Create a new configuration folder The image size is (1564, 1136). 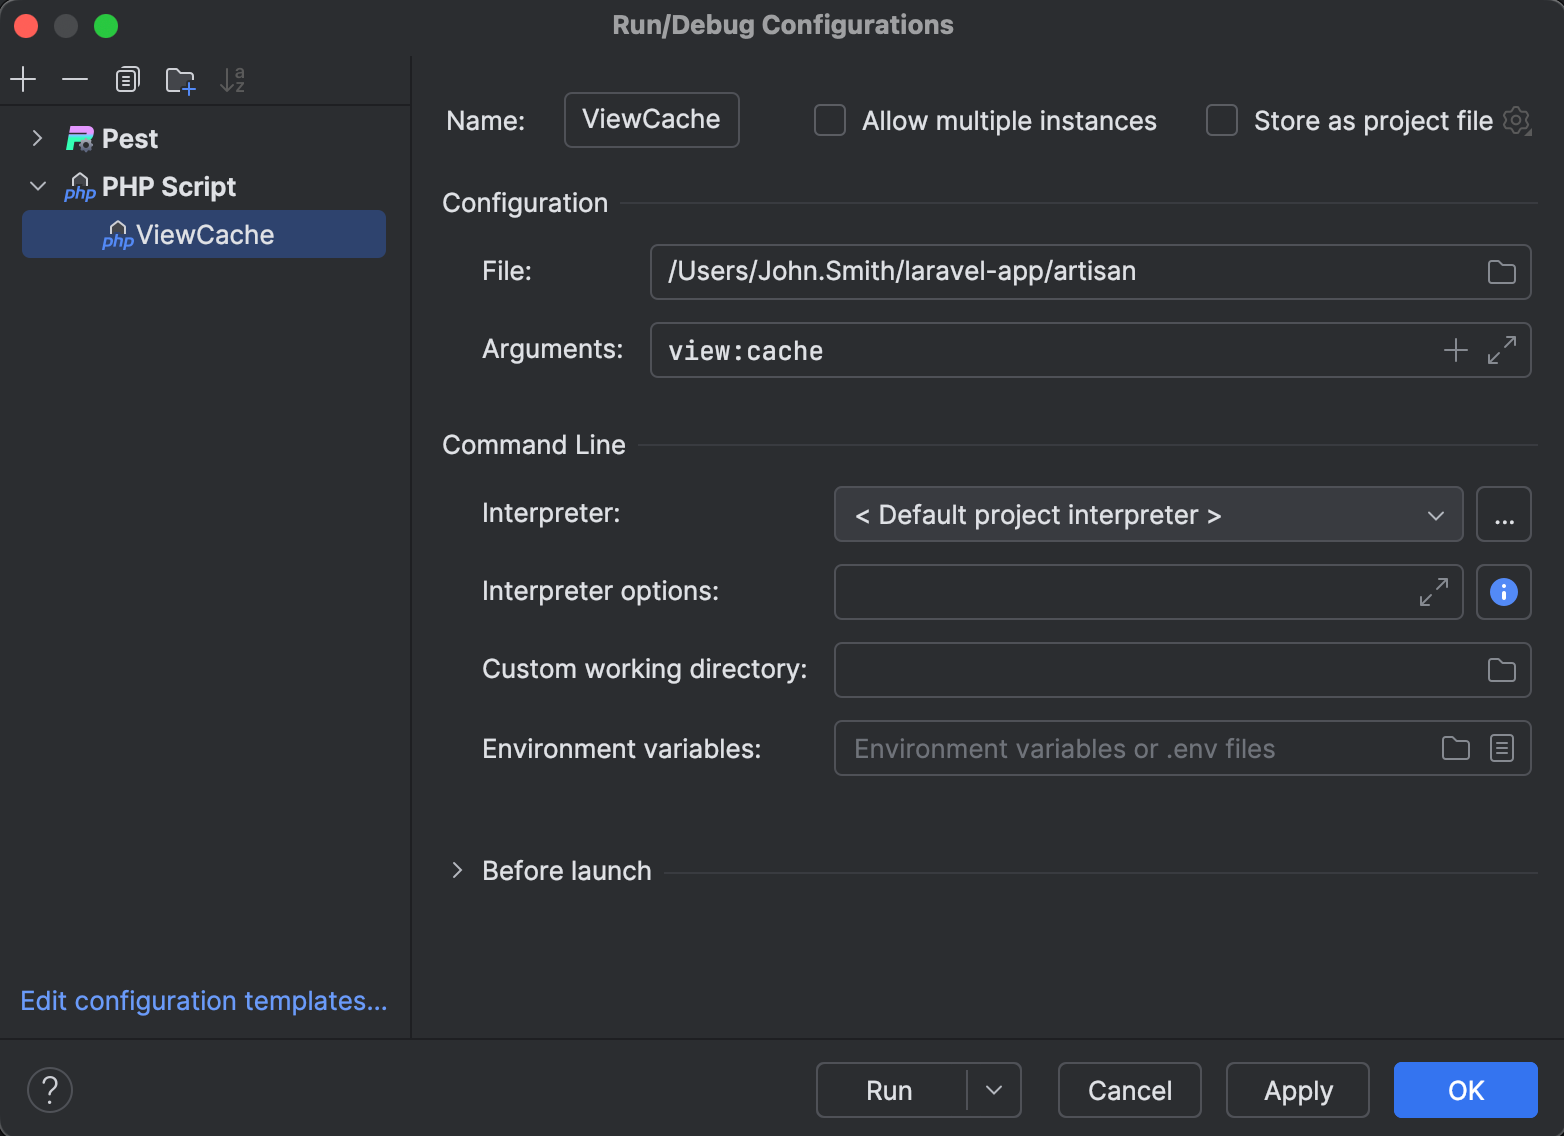pyautogui.click(x=180, y=79)
